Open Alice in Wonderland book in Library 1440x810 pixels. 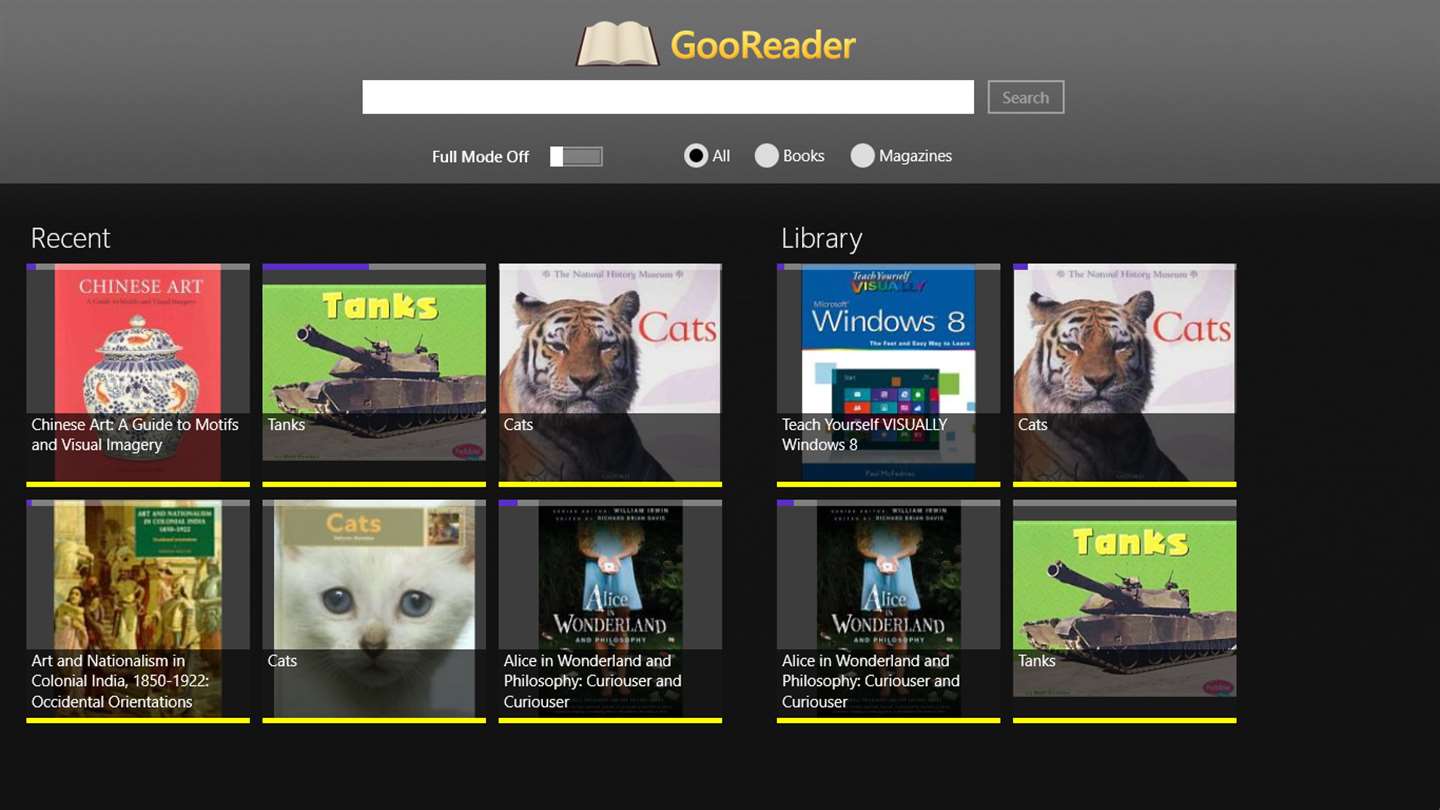coord(888,611)
